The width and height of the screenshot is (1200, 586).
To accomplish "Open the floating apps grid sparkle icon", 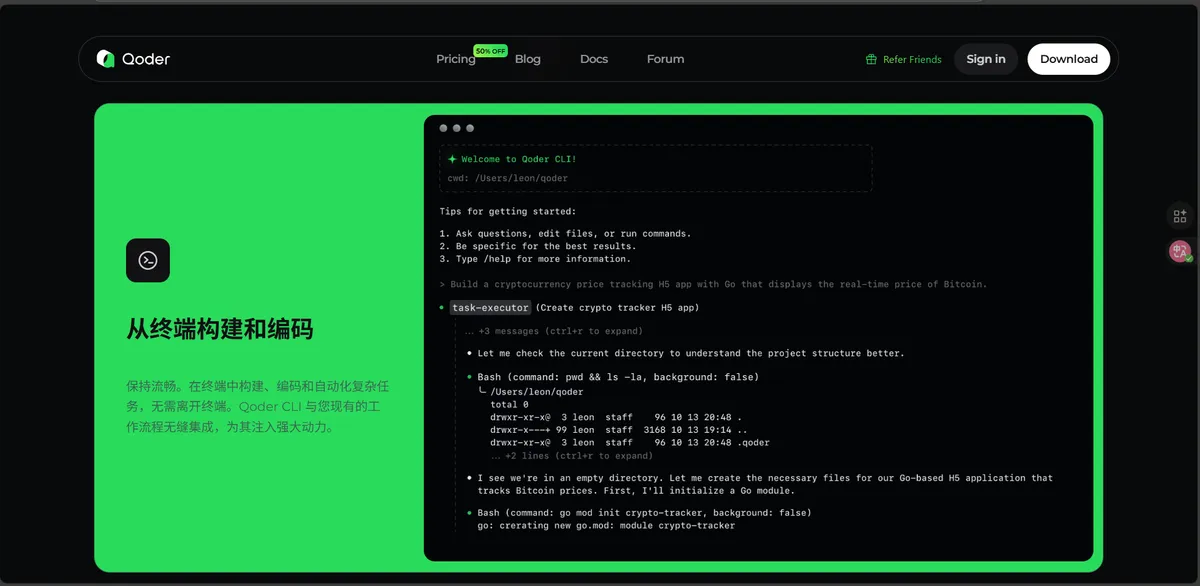I will (x=1180, y=216).
